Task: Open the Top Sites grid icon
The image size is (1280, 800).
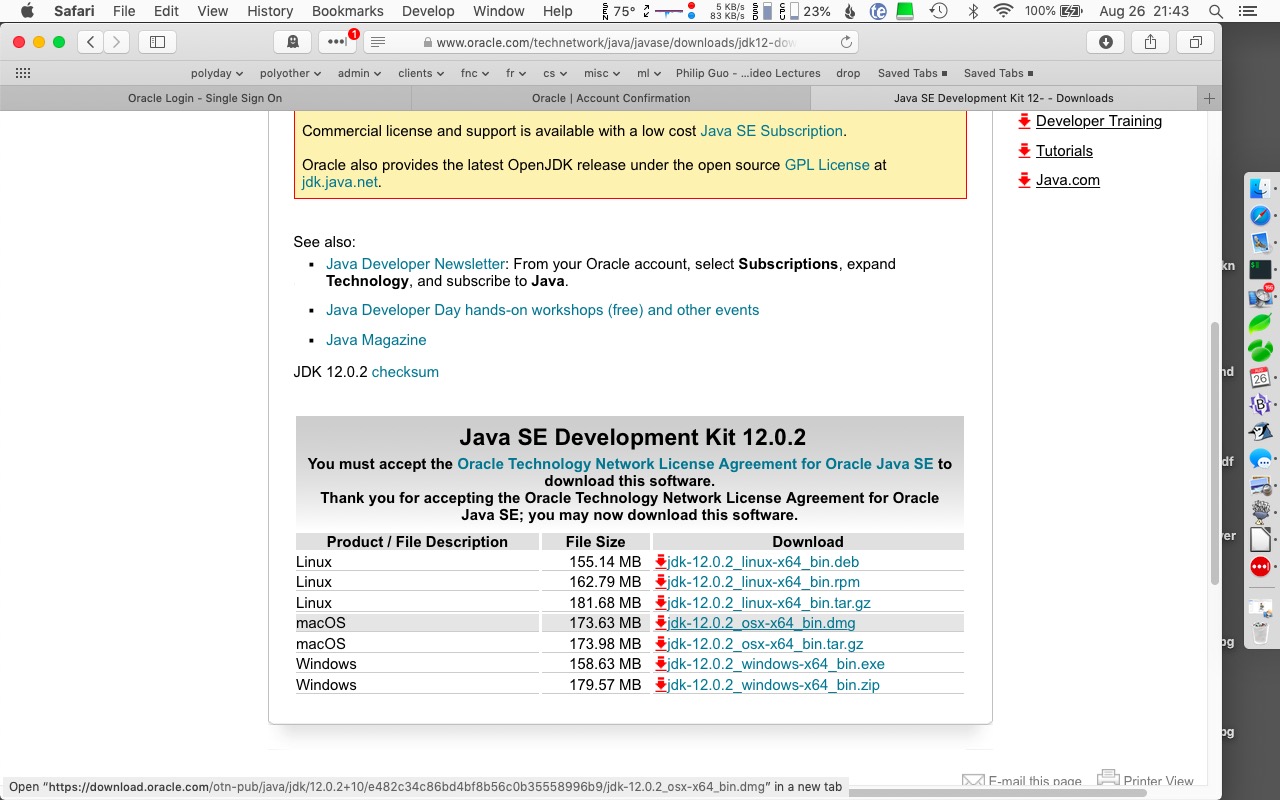Action: pos(23,73)
